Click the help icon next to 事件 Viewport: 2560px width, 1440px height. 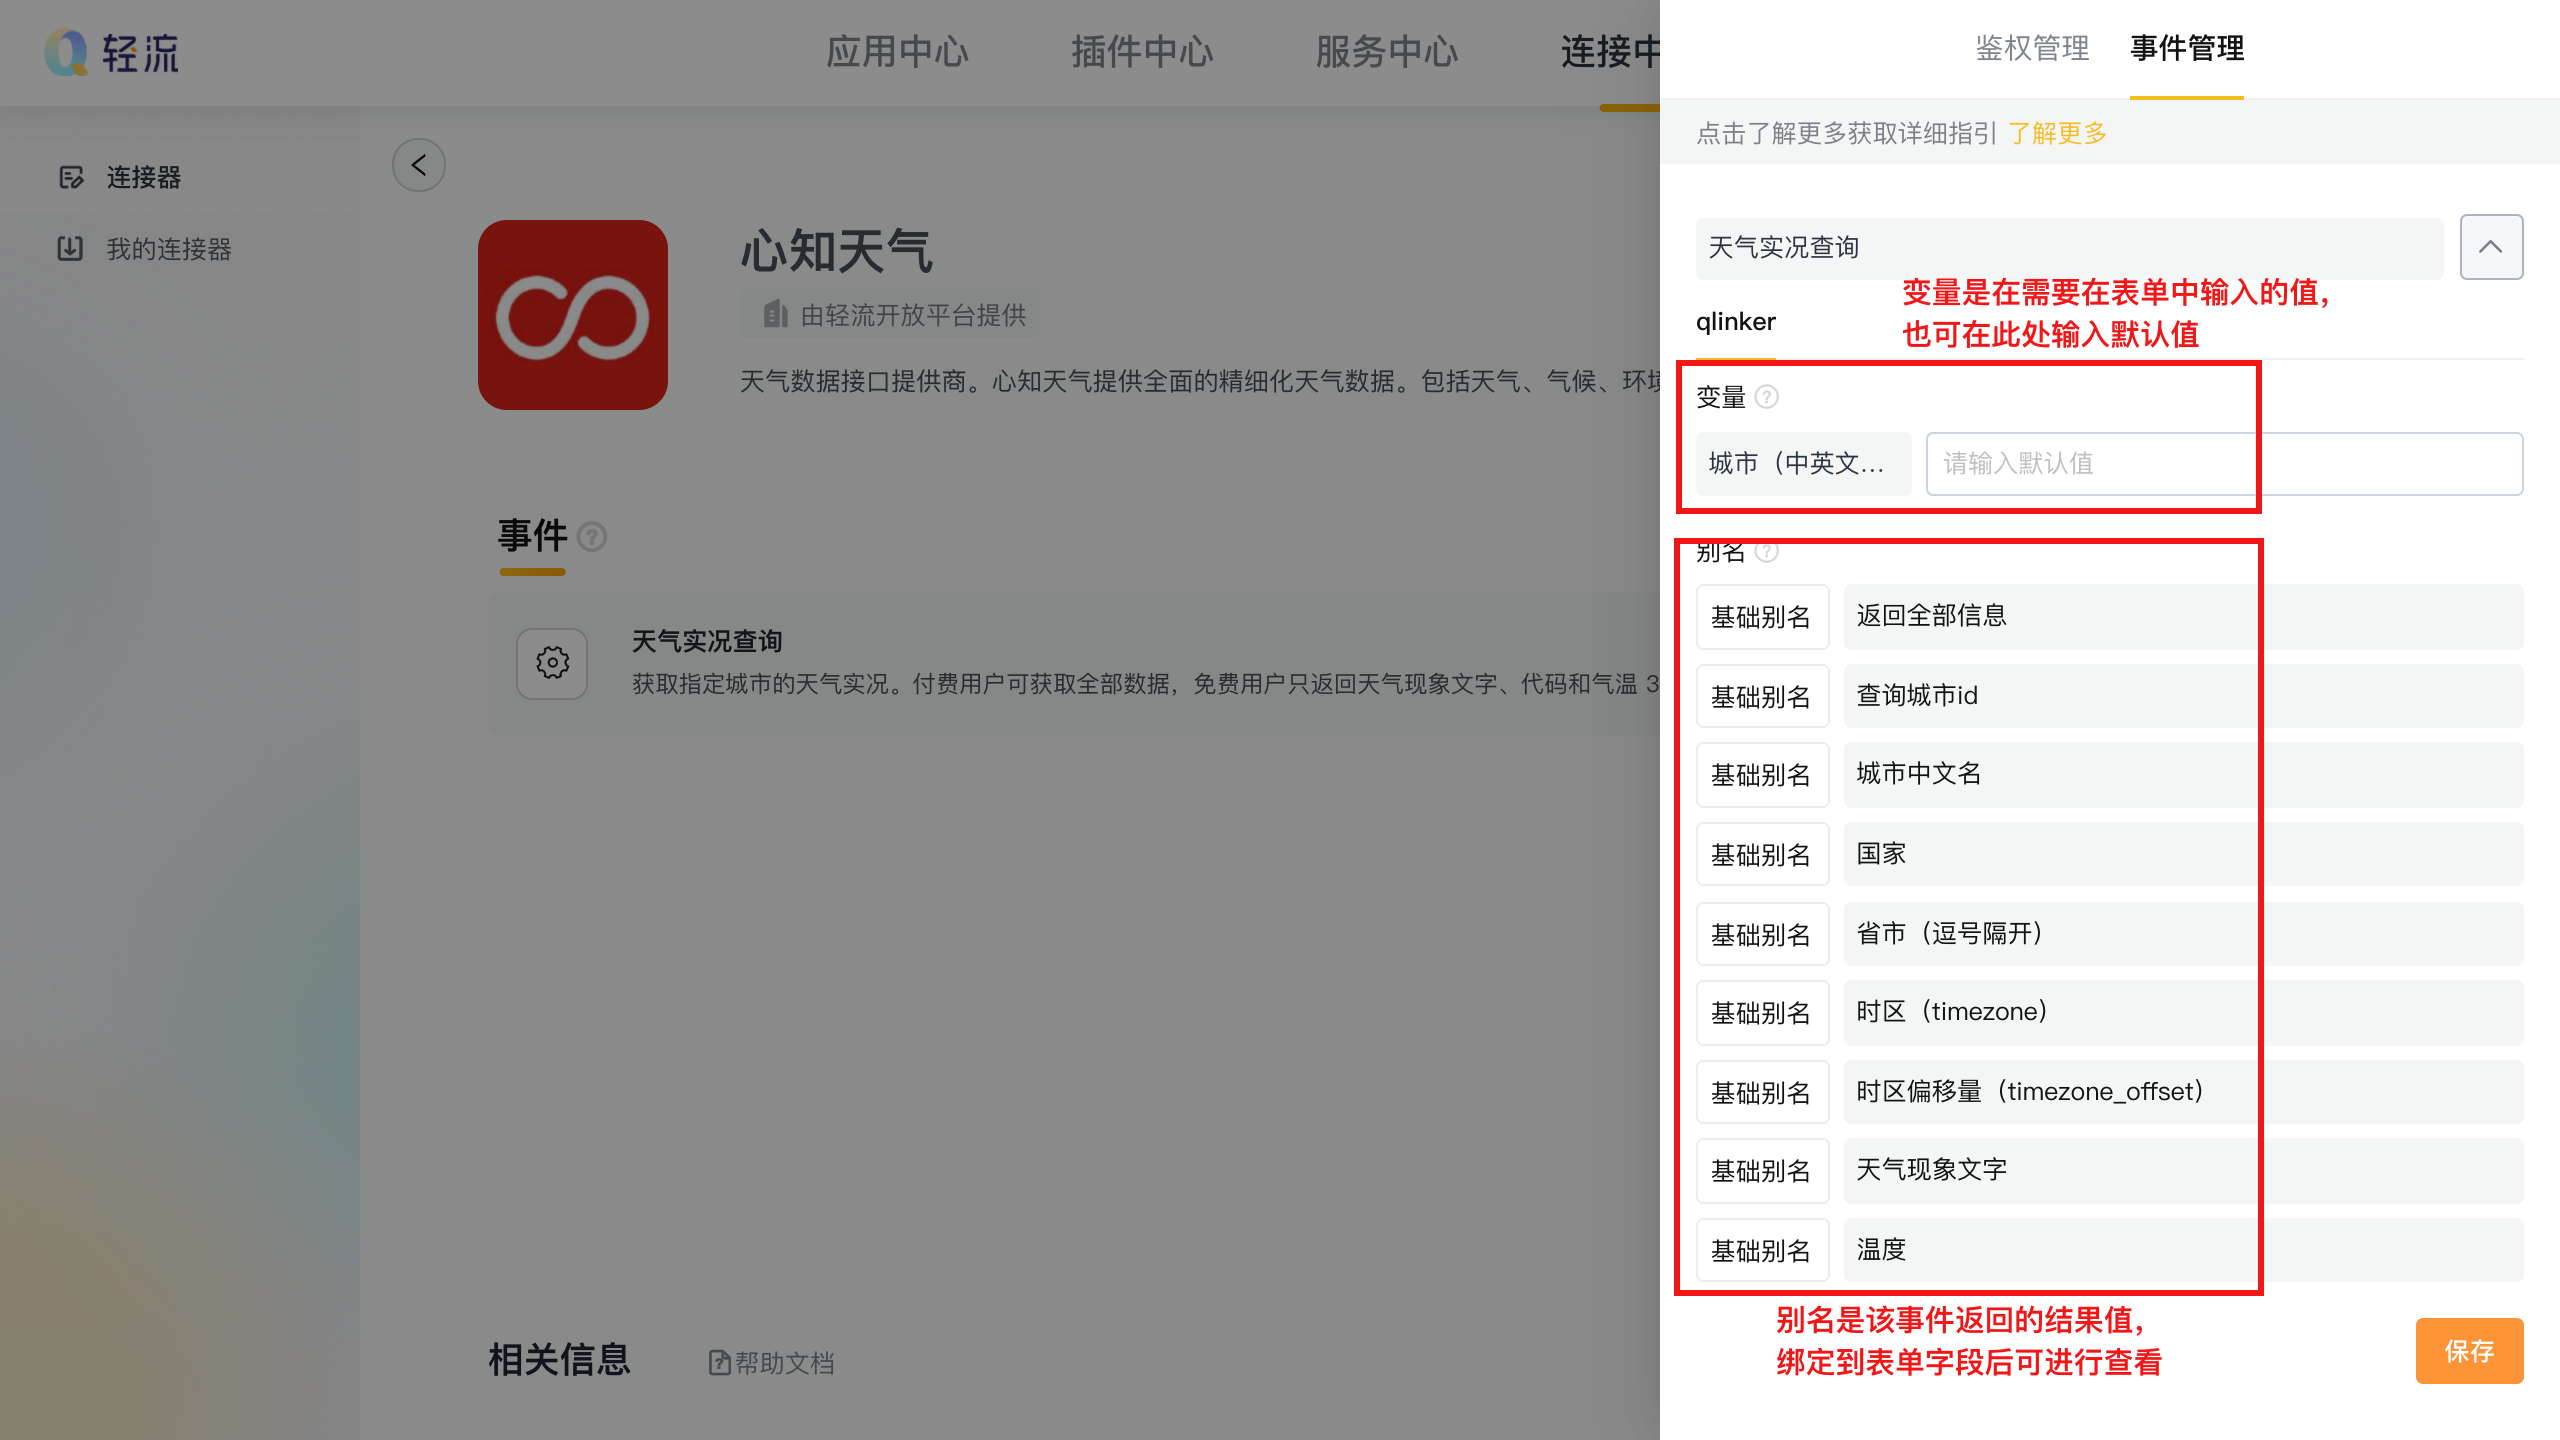pos(592,537)
